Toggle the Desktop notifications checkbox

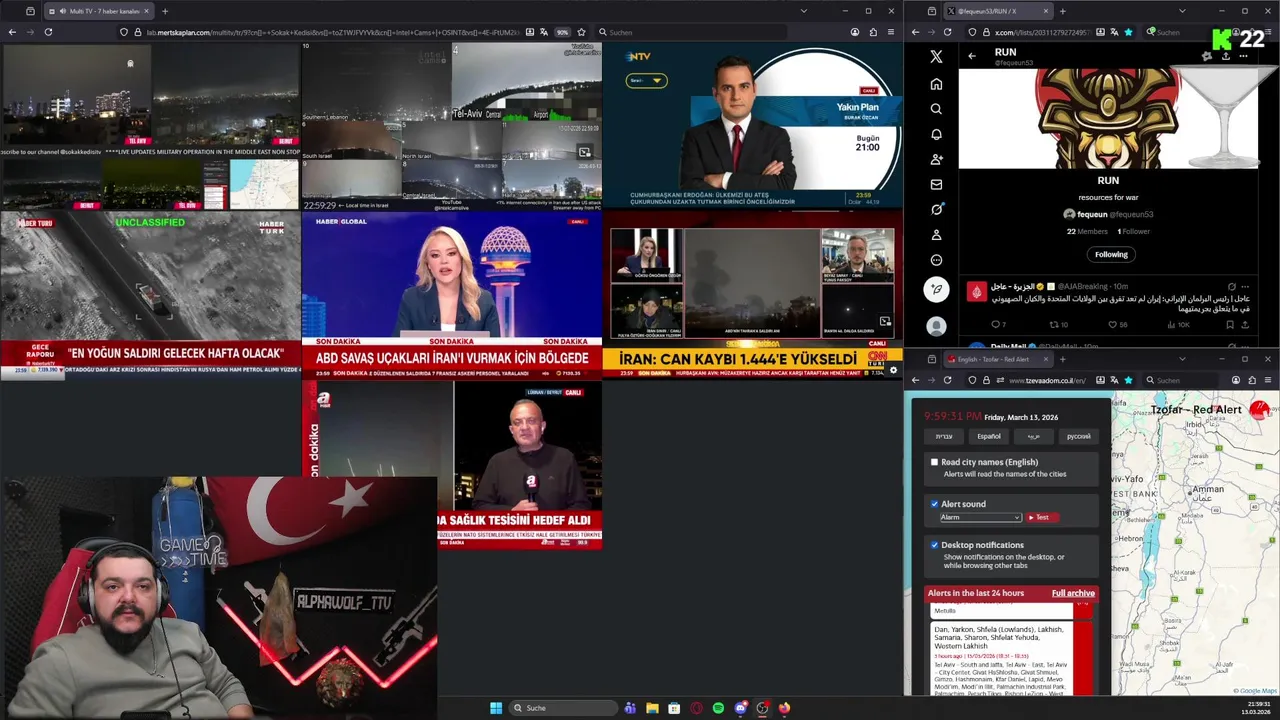pos(935,545)
